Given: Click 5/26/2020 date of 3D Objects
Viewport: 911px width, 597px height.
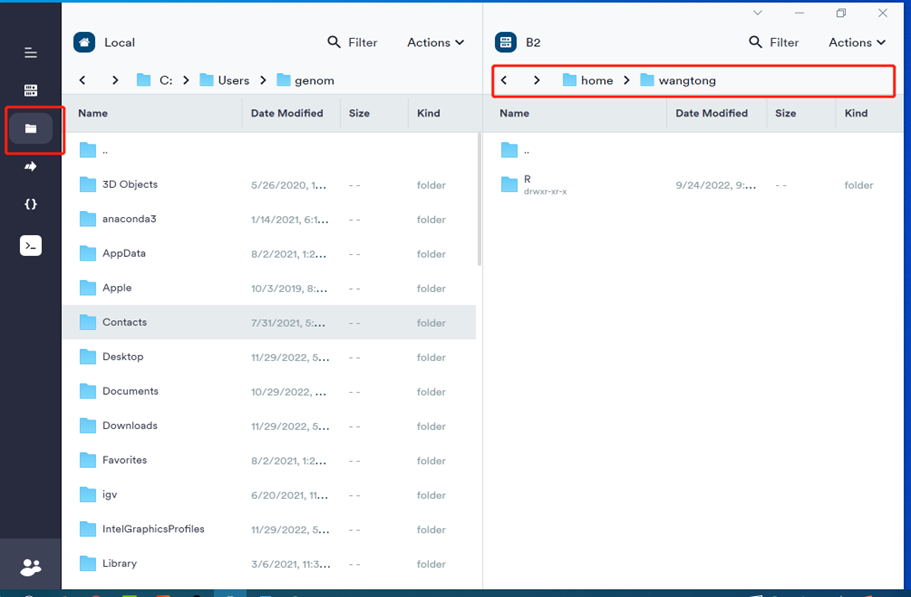Looking at the screenshot, I should [289, 185].
